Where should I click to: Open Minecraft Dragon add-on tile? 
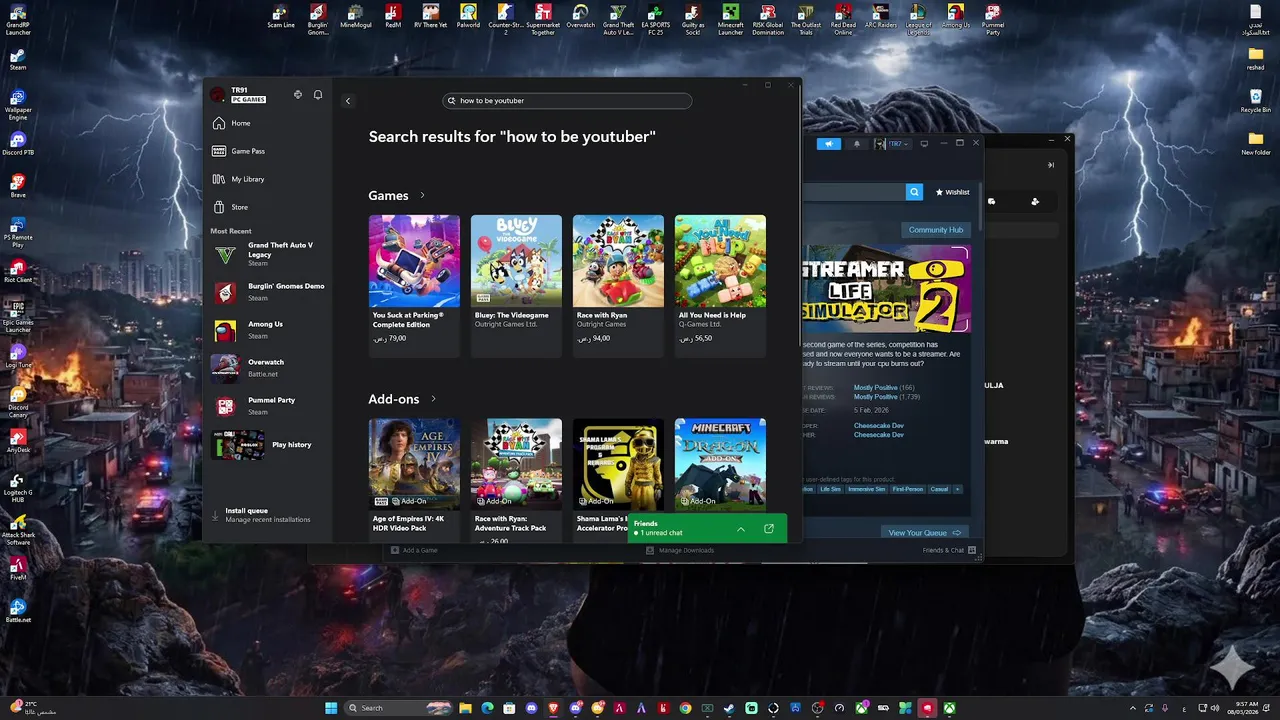tap(720, 464)
